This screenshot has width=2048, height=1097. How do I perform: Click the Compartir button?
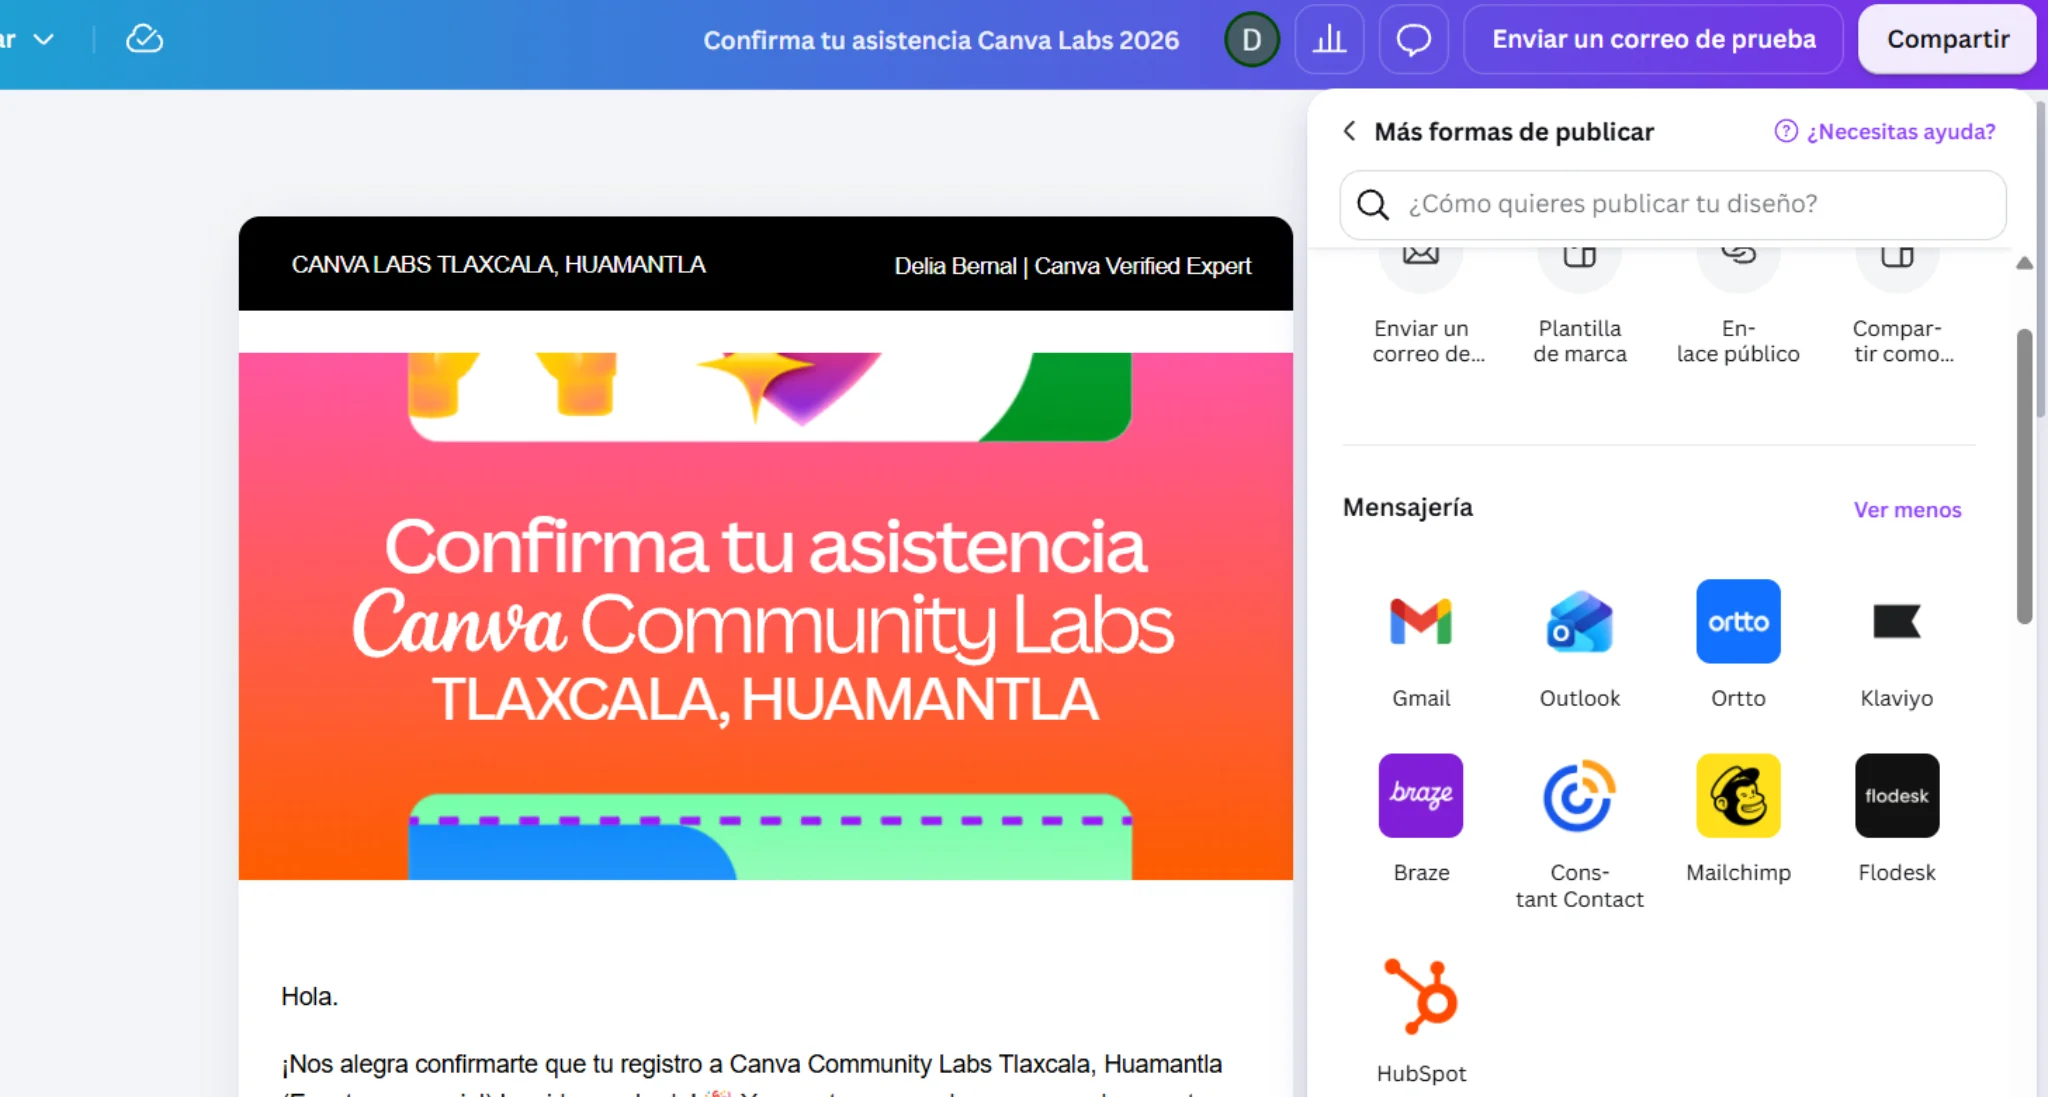point(1947,39)
